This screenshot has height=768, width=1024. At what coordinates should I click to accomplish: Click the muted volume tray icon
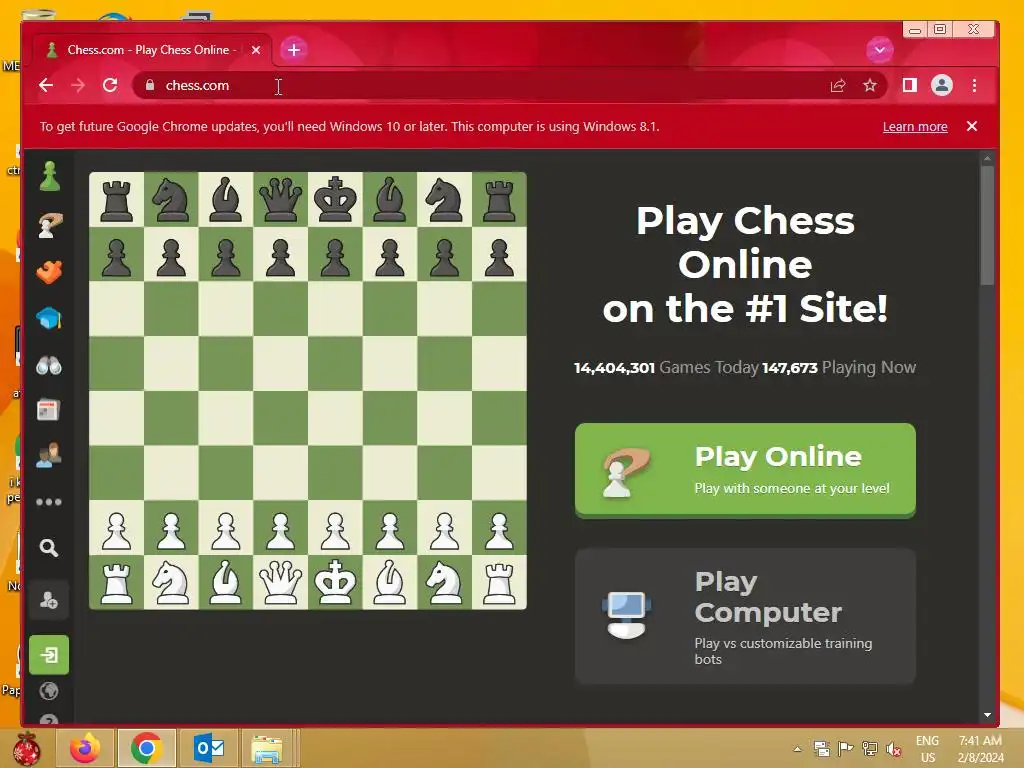[893, 749]
